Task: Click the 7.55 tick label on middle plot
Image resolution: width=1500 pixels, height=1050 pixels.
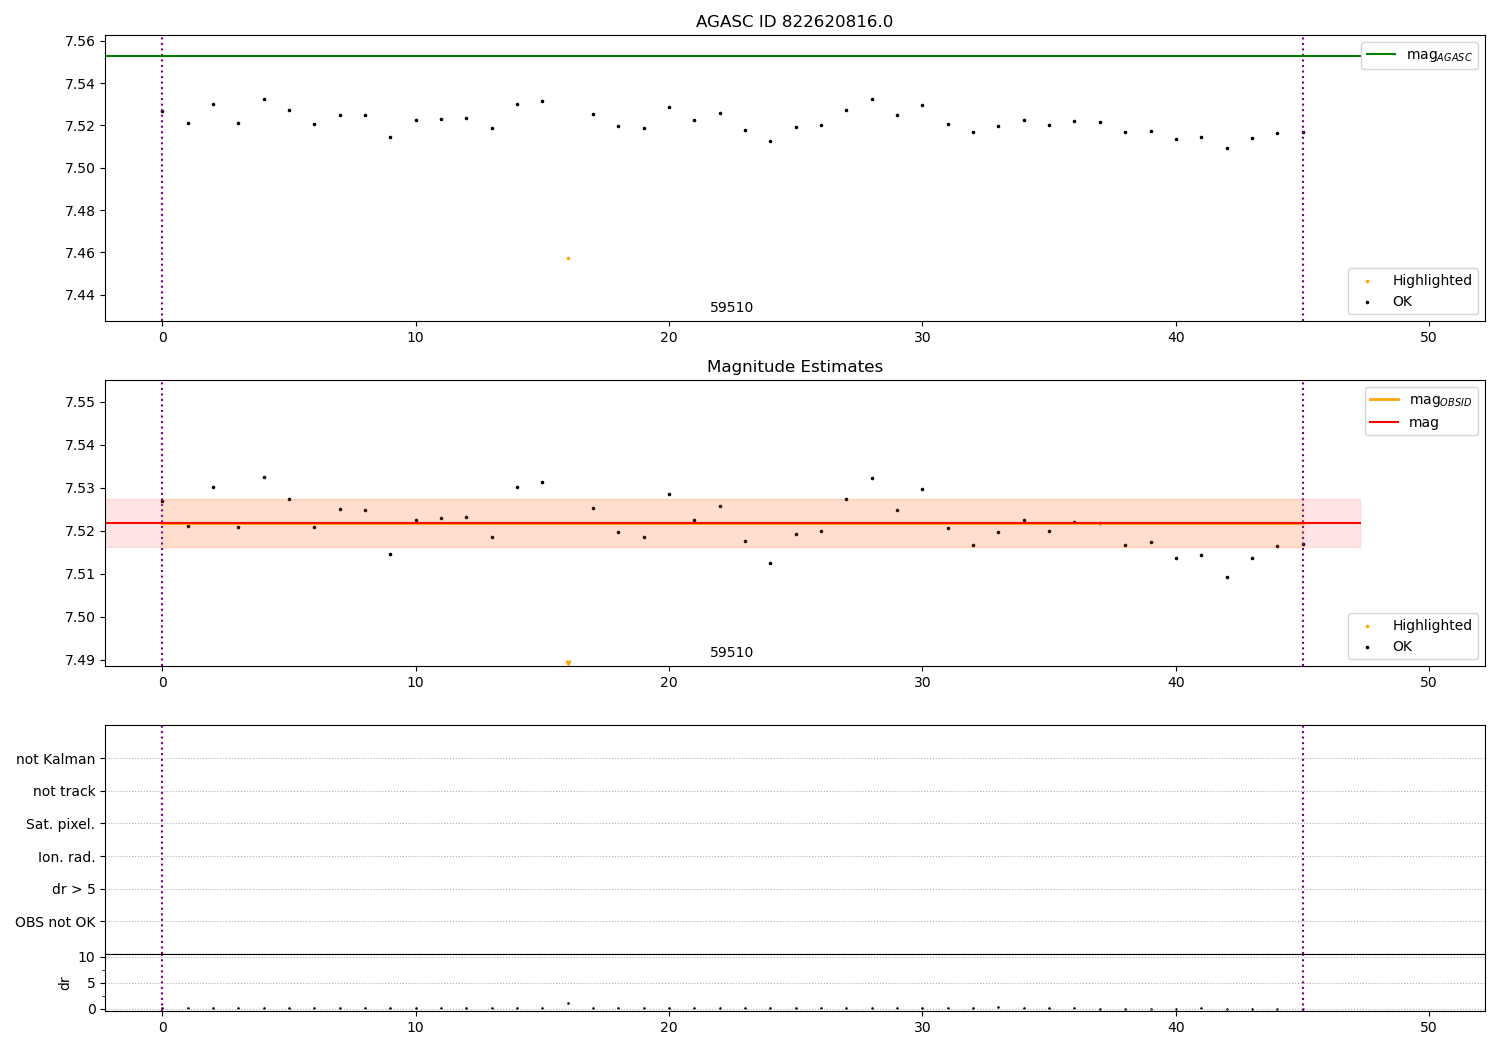Action: coord(79,403)
